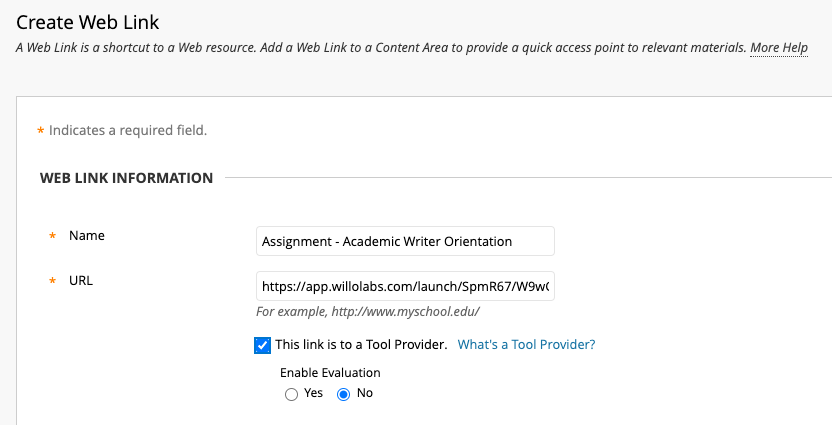Click the Name input field
The width and height of the screenshot is (832, 425).
tap(405, 241)
